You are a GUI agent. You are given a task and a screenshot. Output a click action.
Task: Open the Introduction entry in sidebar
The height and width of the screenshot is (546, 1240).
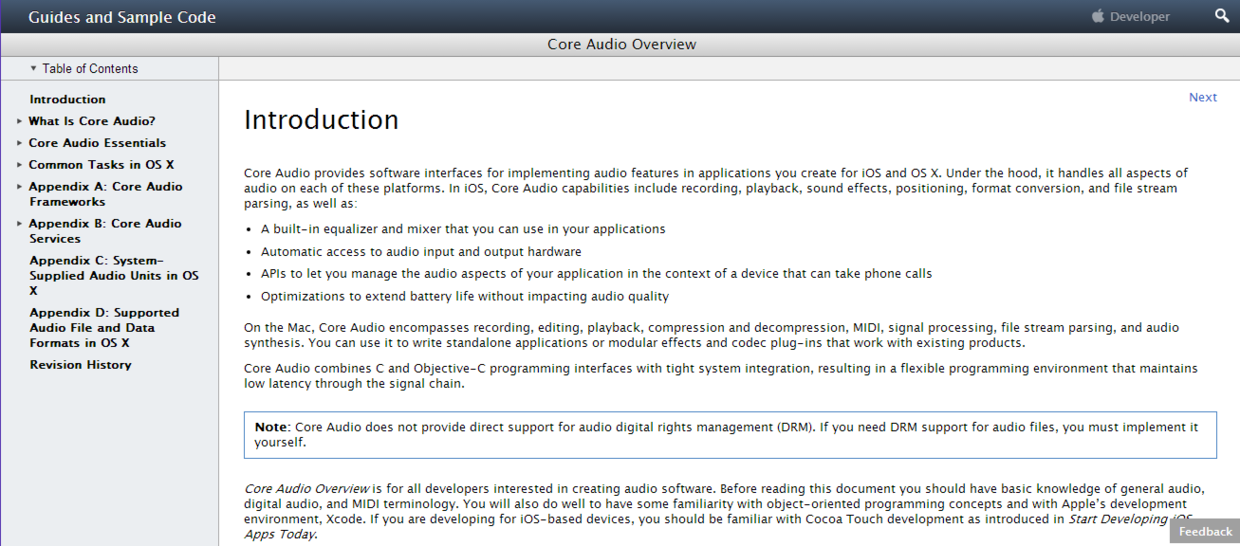(67, 99)
